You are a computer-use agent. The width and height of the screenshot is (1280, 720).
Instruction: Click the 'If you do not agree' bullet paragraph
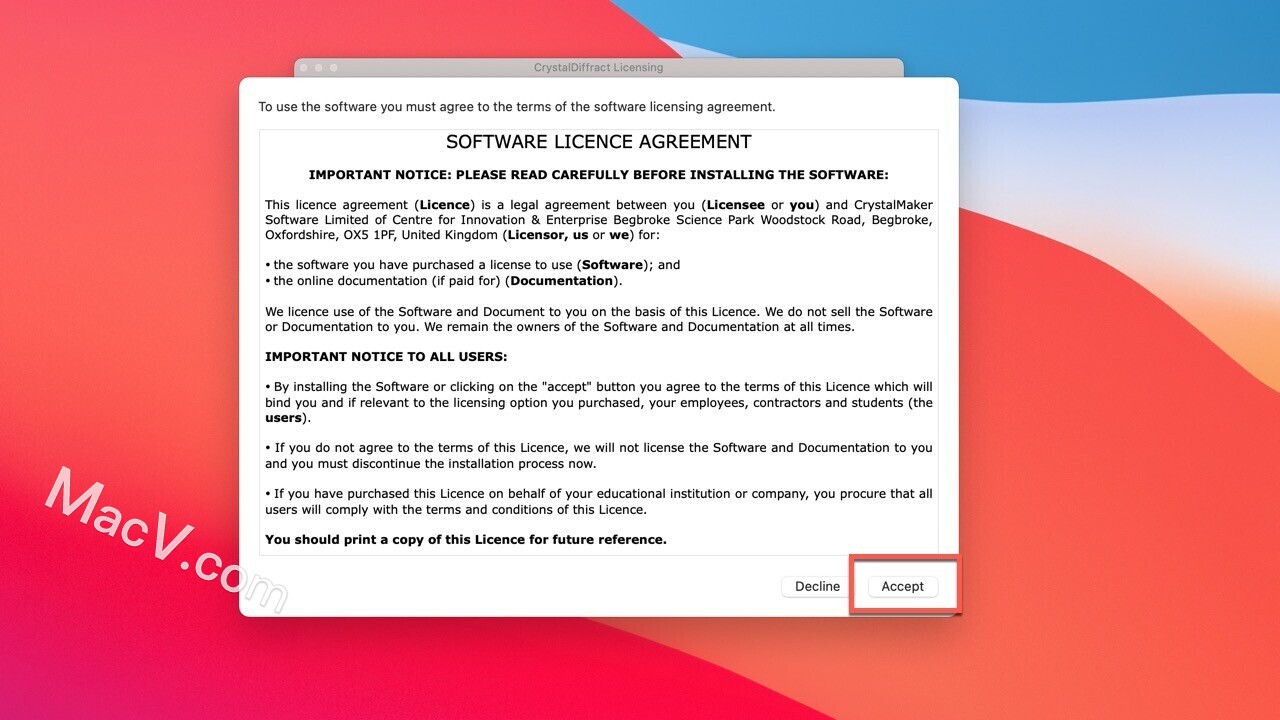coord(598,455)
